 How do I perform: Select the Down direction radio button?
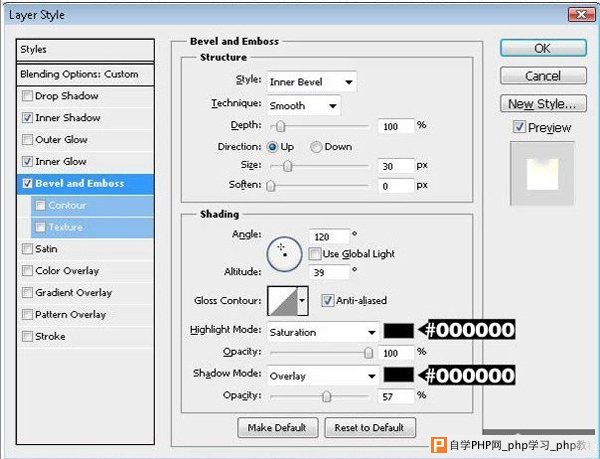coord(316,147)
